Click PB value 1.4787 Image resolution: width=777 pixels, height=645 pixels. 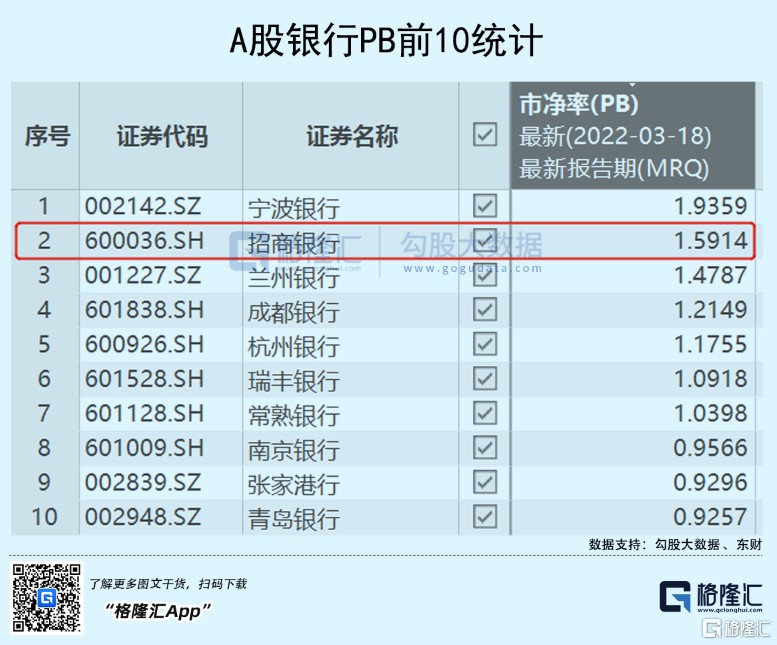coord(711,275)
